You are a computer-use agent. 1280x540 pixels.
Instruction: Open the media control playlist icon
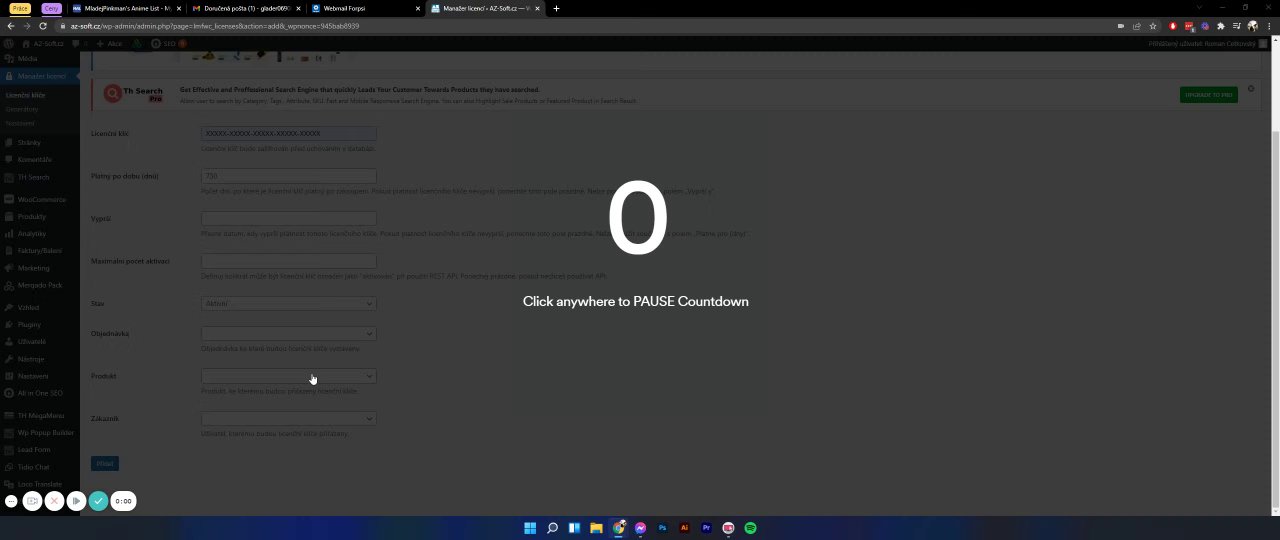click(x=1237, y=26)
